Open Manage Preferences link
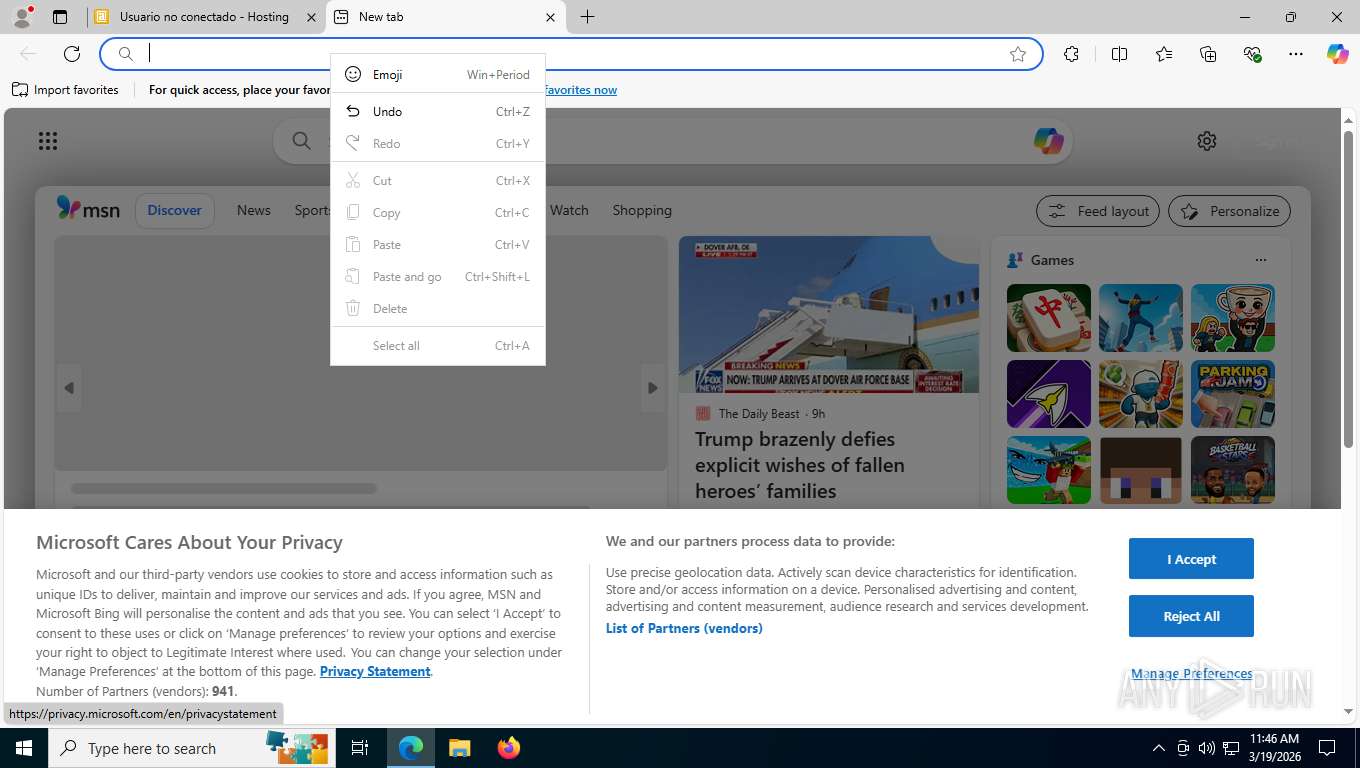Image resolution: width=1360 pixels, height=768 pixels. point(1191,674)
